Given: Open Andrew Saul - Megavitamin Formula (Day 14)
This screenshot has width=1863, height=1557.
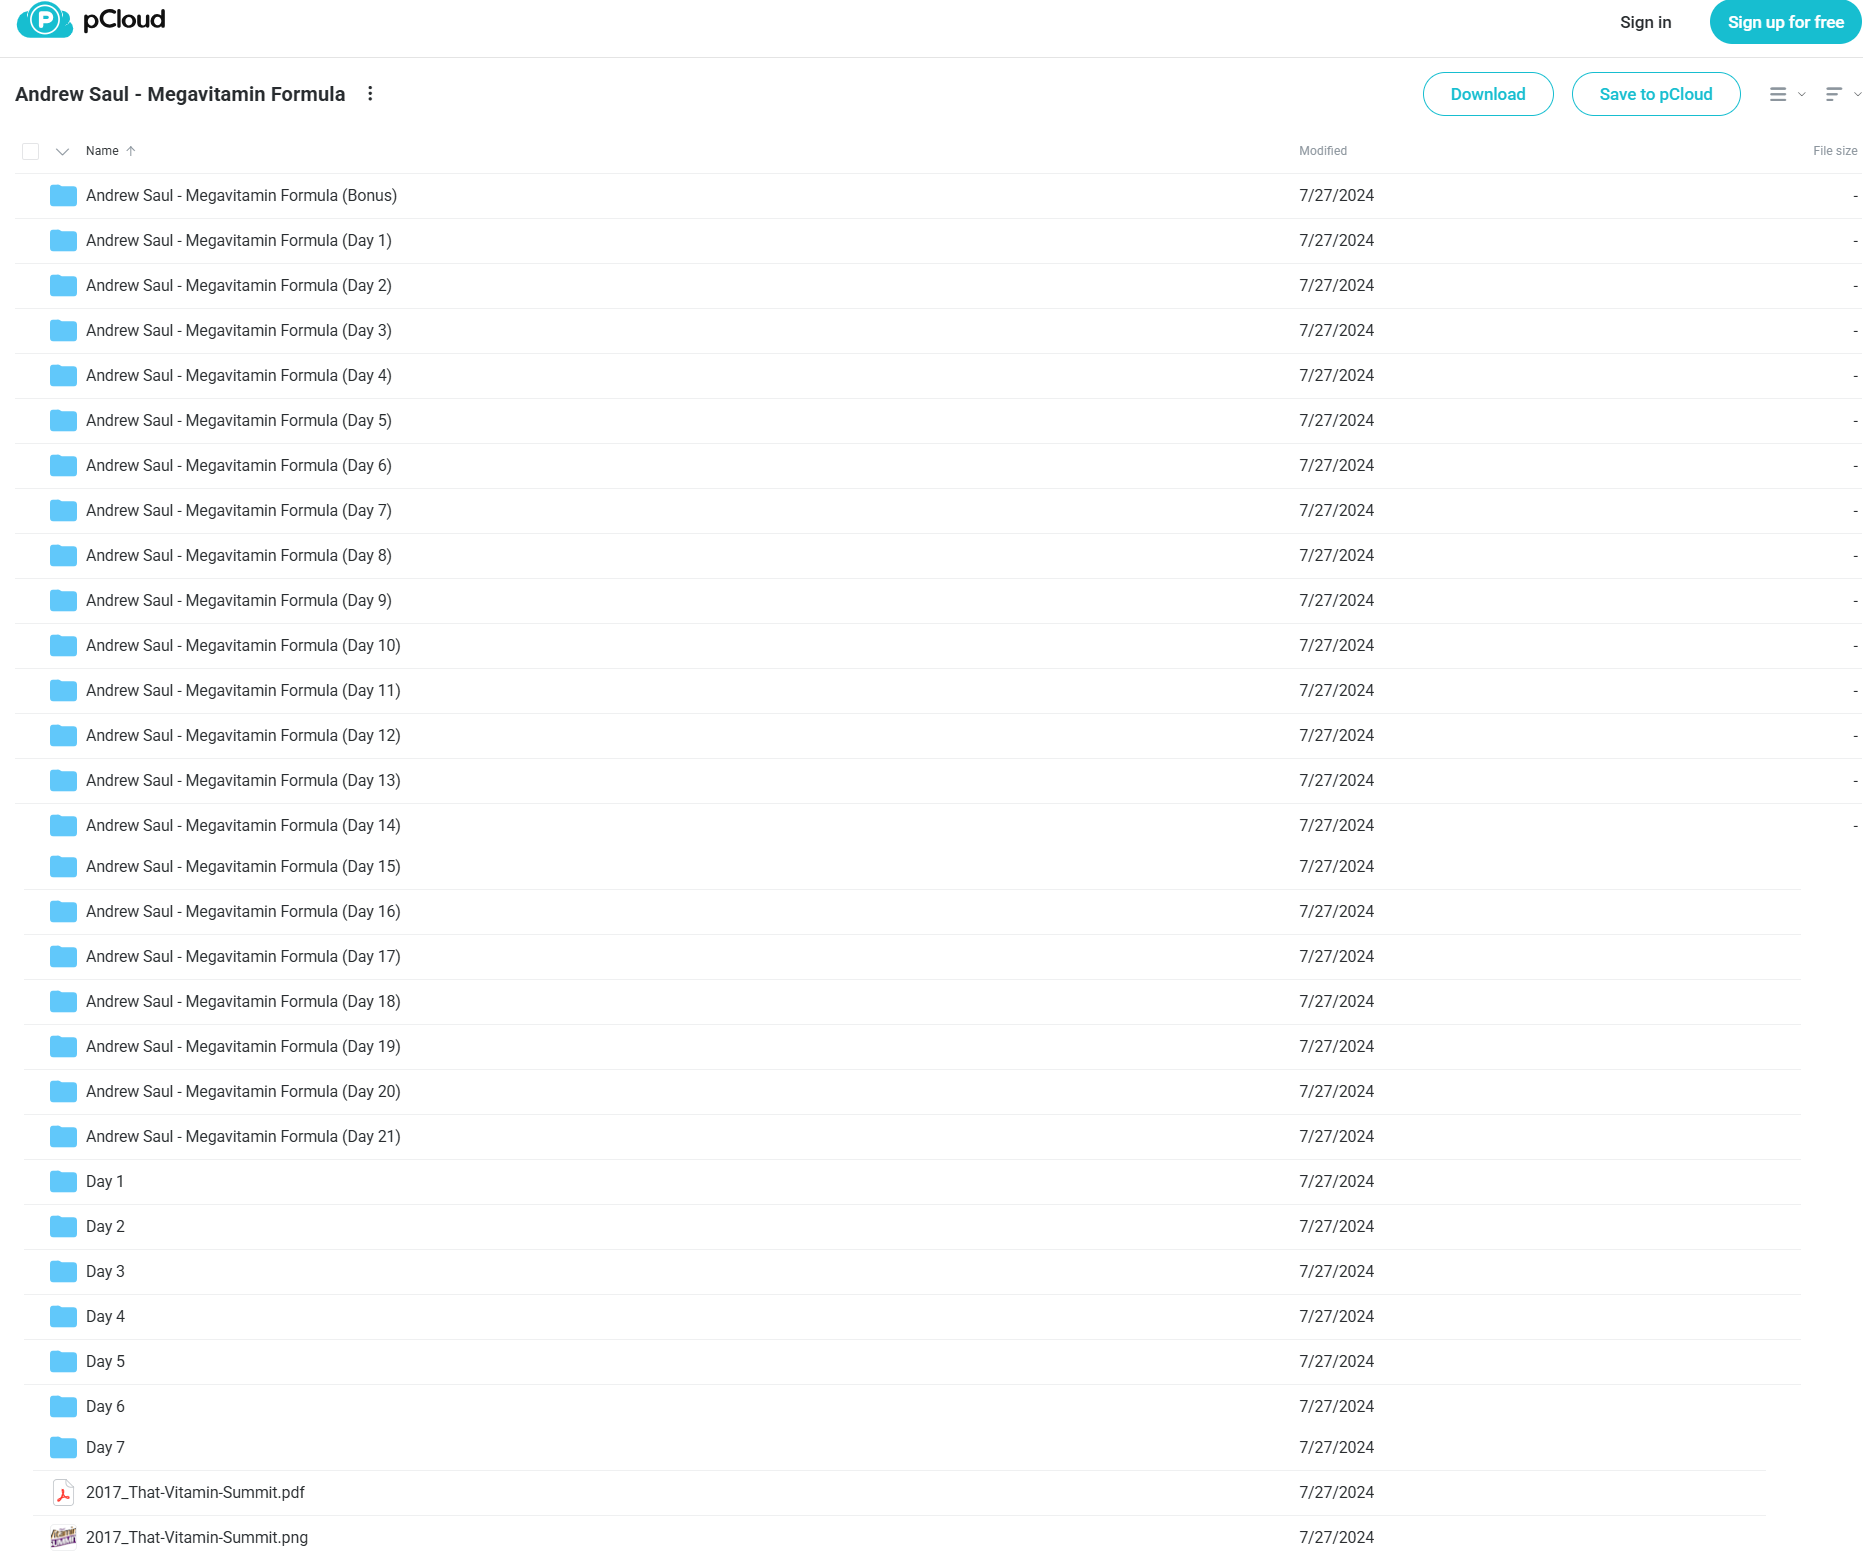Looking at the screenshot, I should 243,825.
